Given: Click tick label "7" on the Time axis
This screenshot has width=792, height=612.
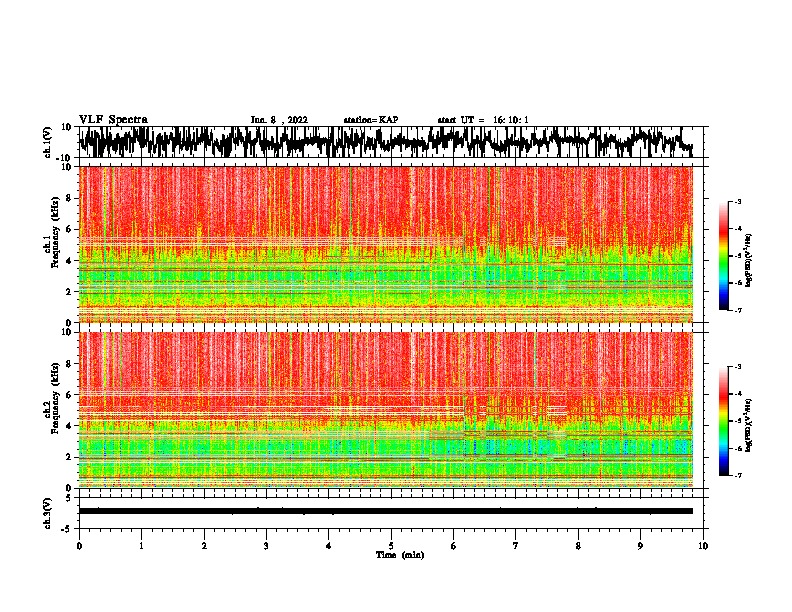Looking at the screenshot, I should tap(516, 546).
